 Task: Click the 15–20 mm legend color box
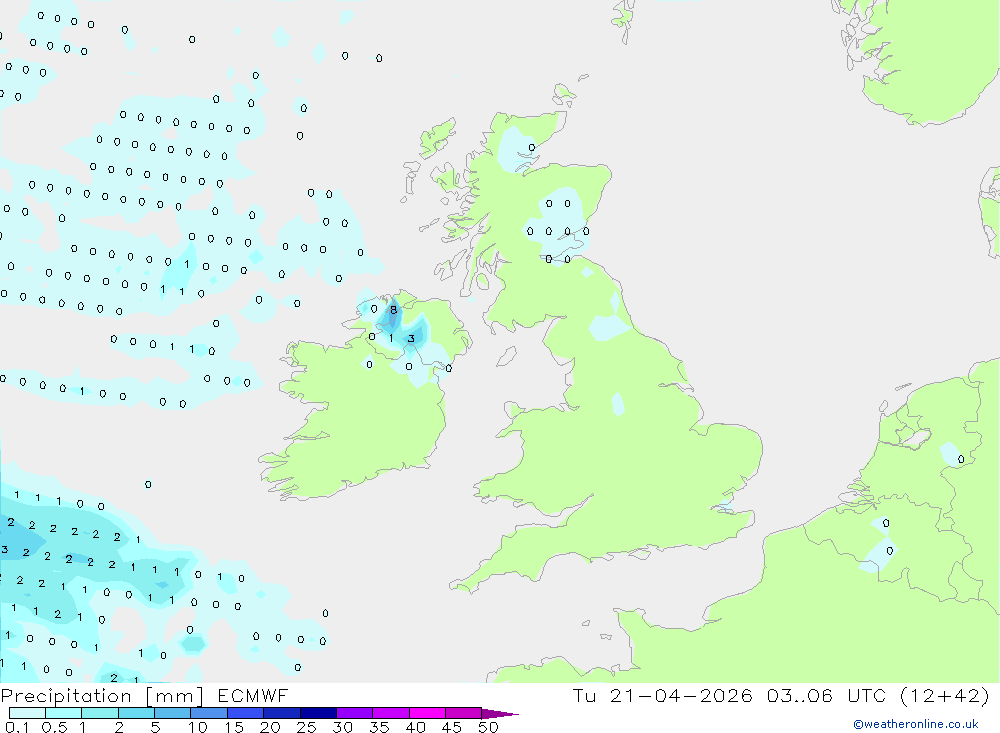tap(246, 713)
